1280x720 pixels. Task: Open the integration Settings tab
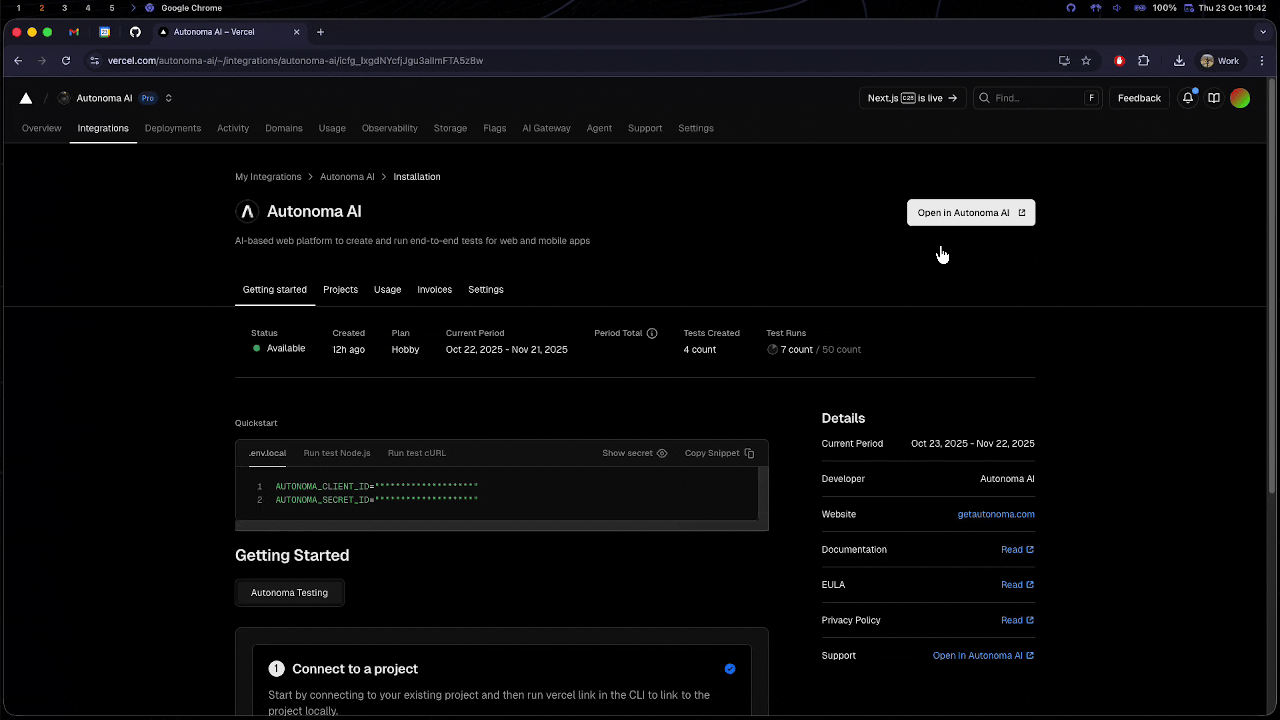(486, 289)
